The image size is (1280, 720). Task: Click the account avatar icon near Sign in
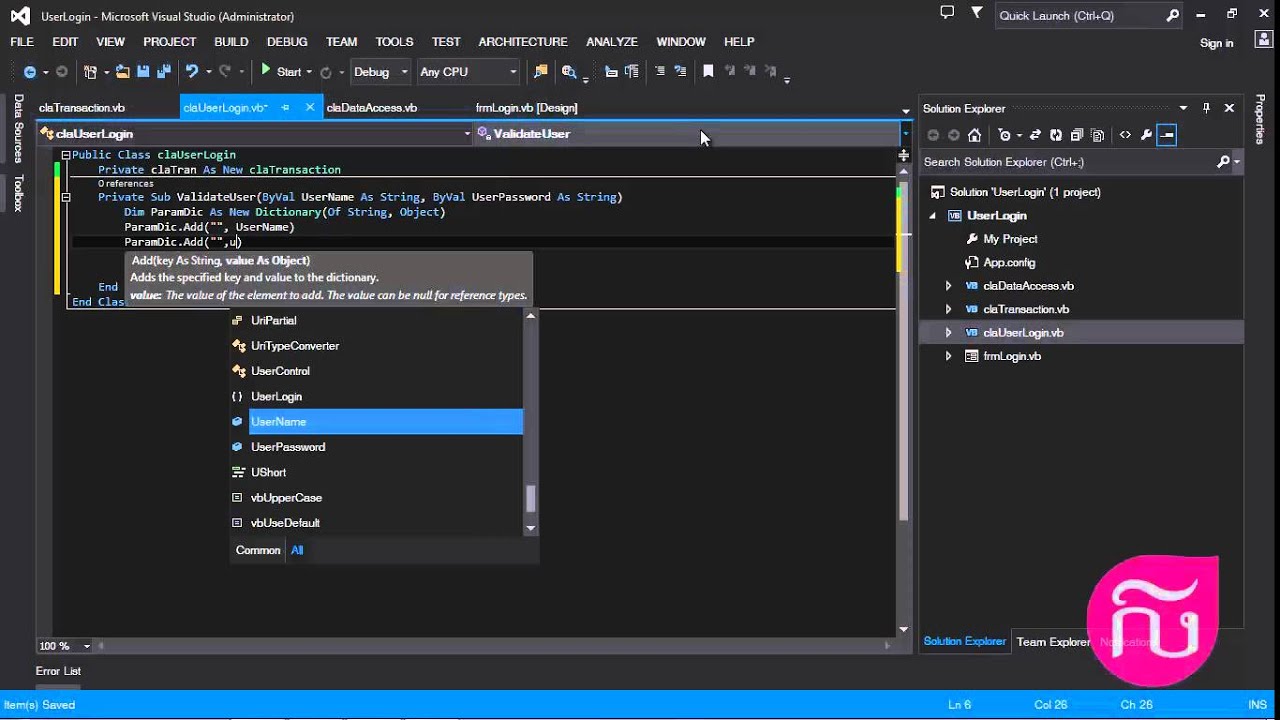click(1263, 40)
